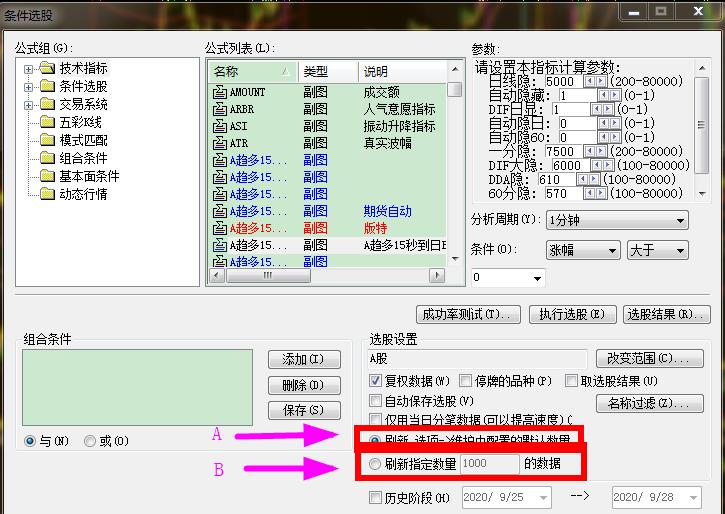Screen dimensions: 725x514
Task: Toggle the 复权数据 checkbox
Action: pos(376,381)
